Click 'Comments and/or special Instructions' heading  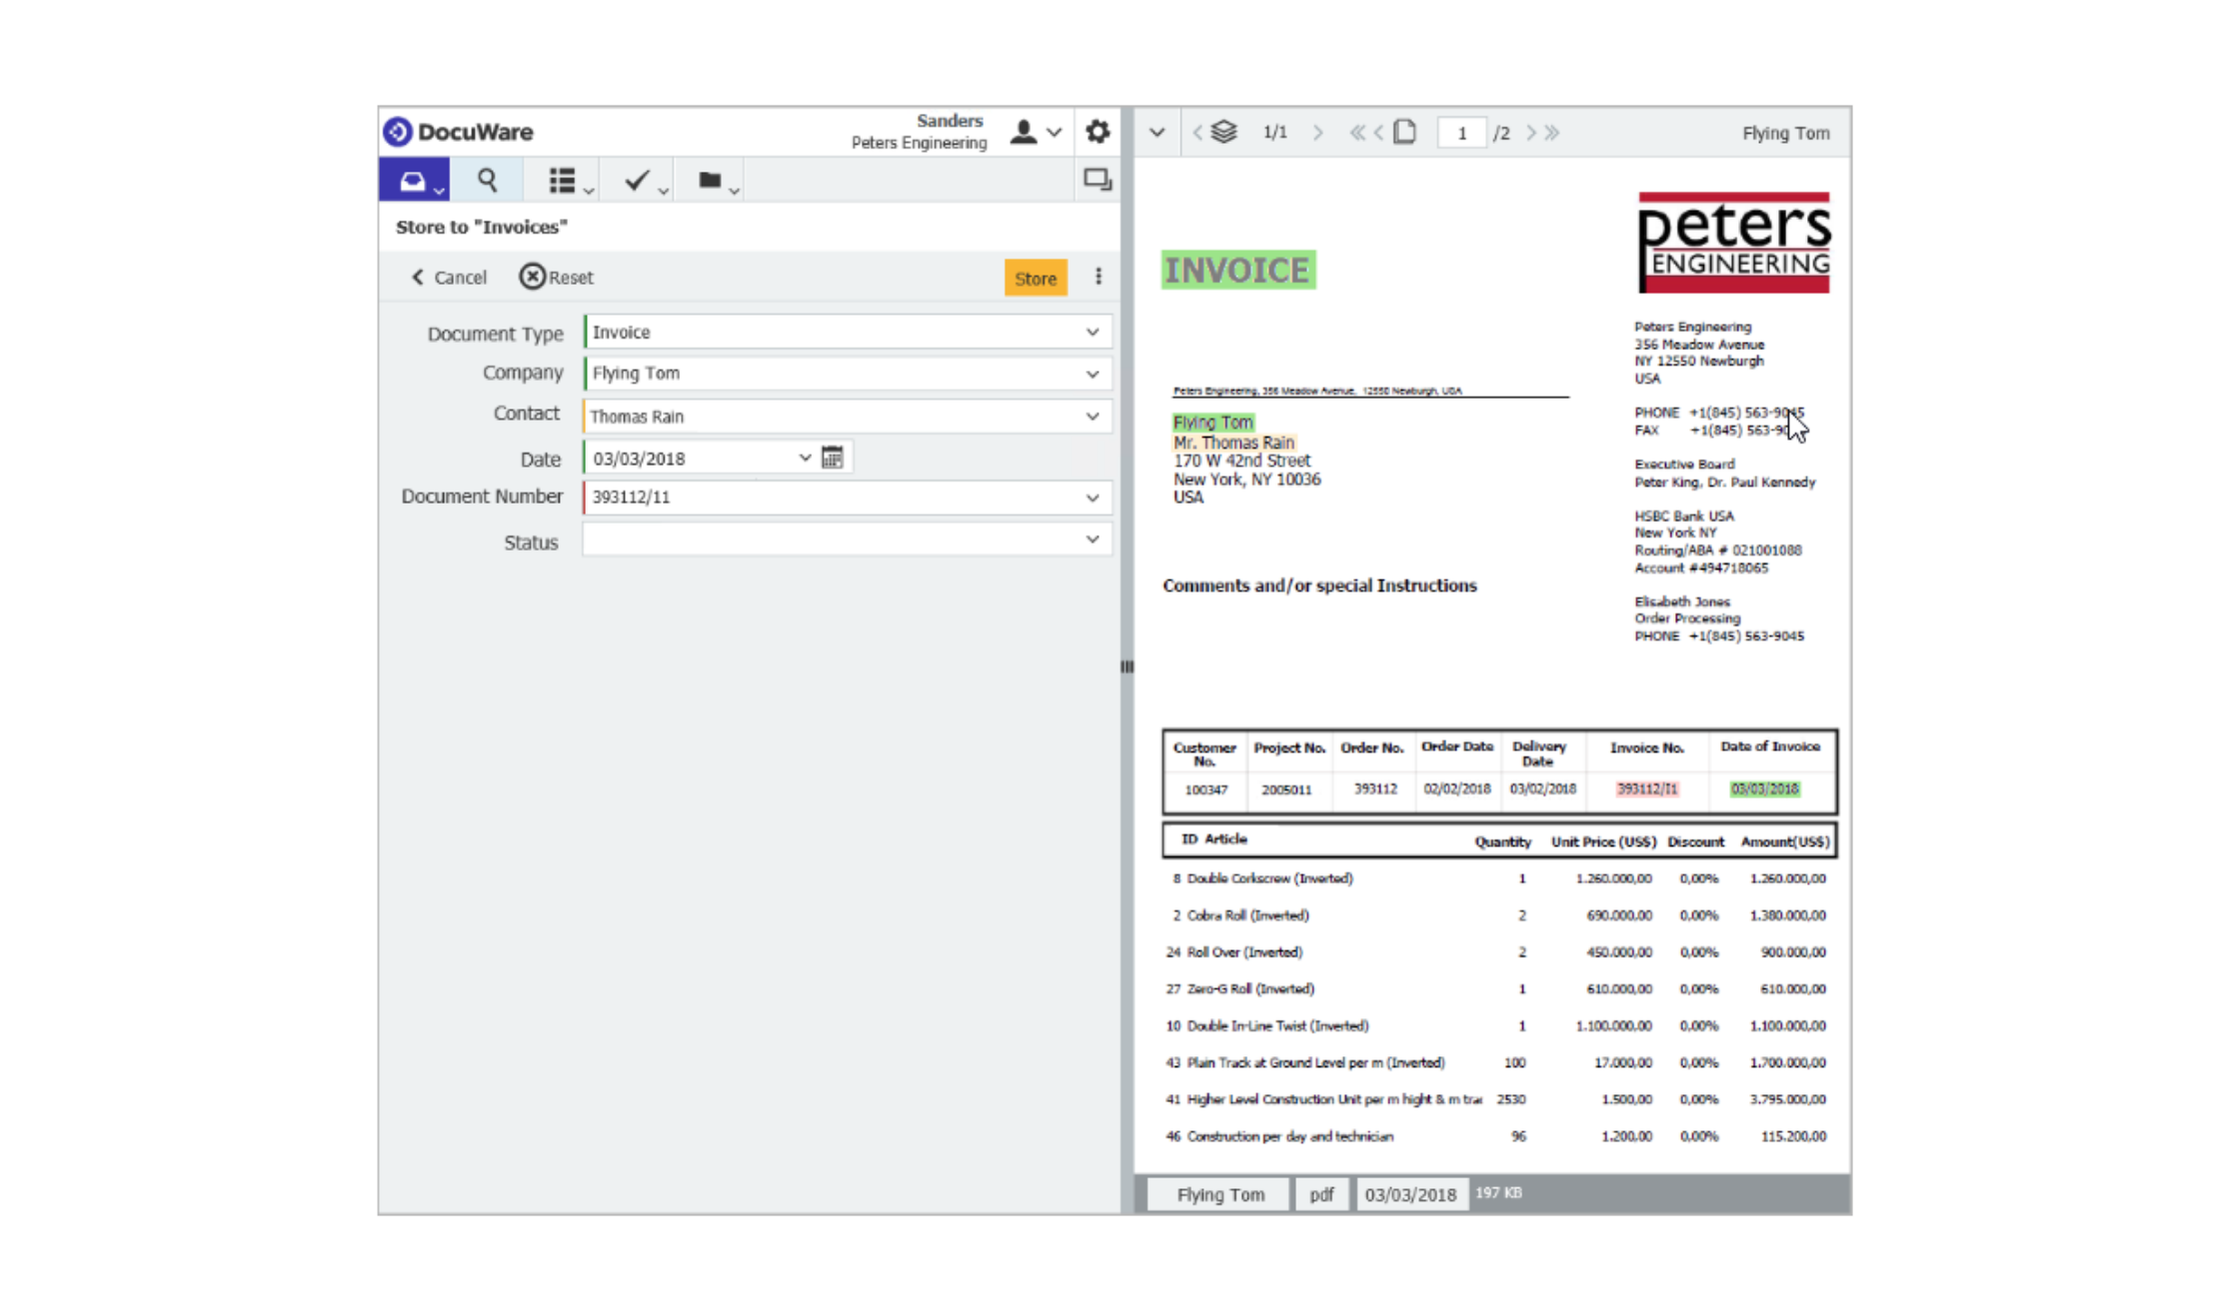[x=1320, y=586]
